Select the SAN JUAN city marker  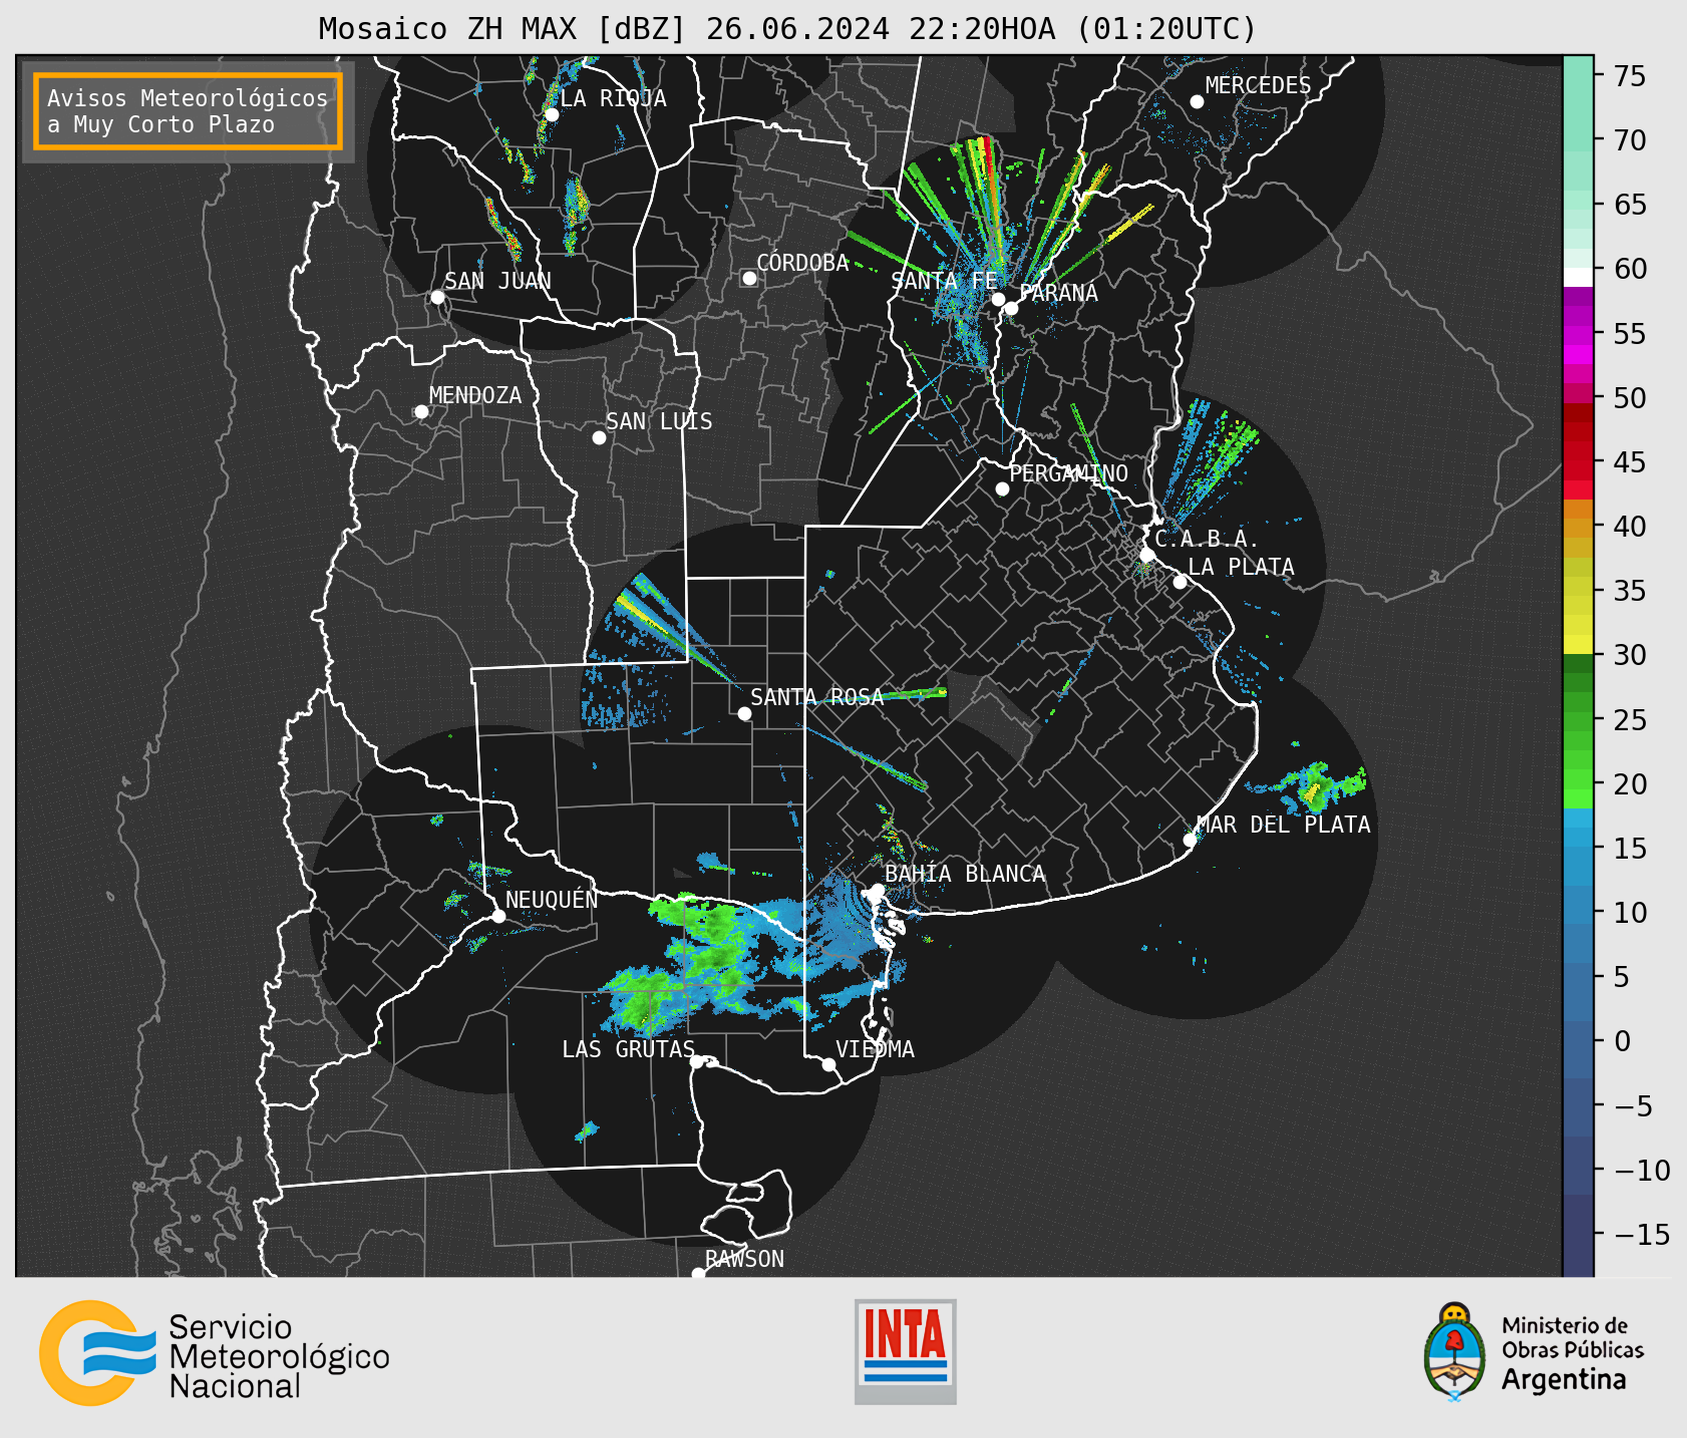point(437,297)
